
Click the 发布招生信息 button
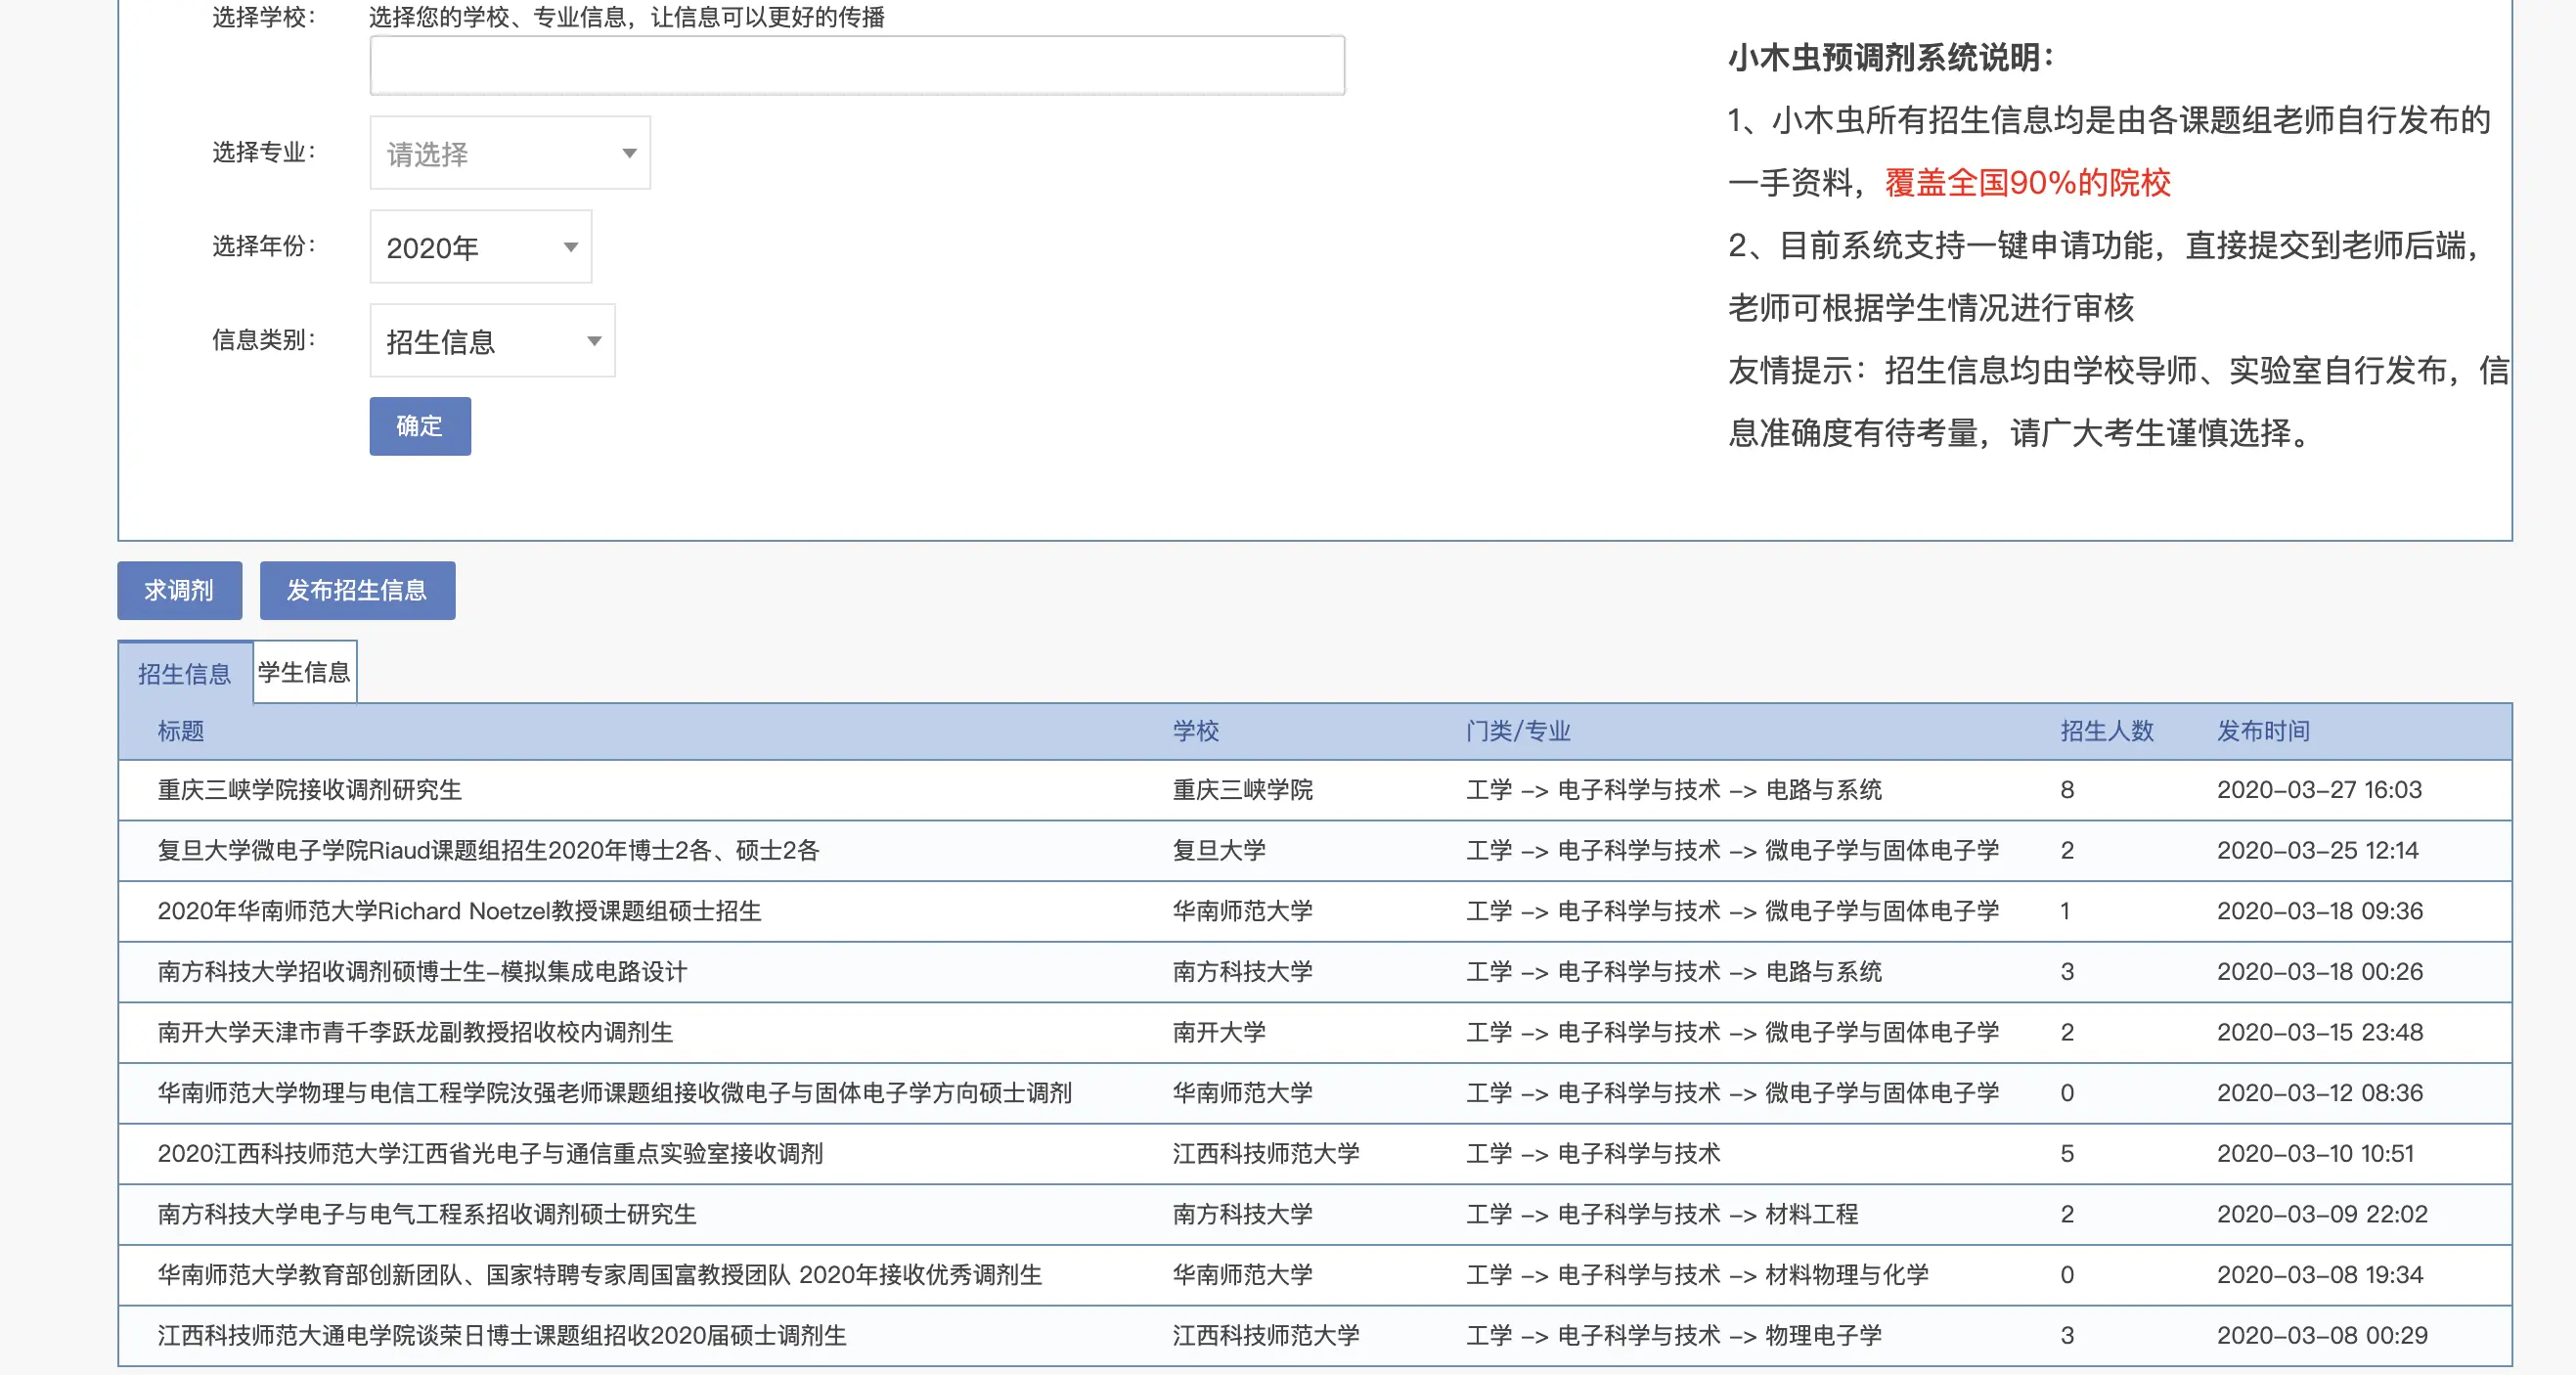click(x=357, y=590)
